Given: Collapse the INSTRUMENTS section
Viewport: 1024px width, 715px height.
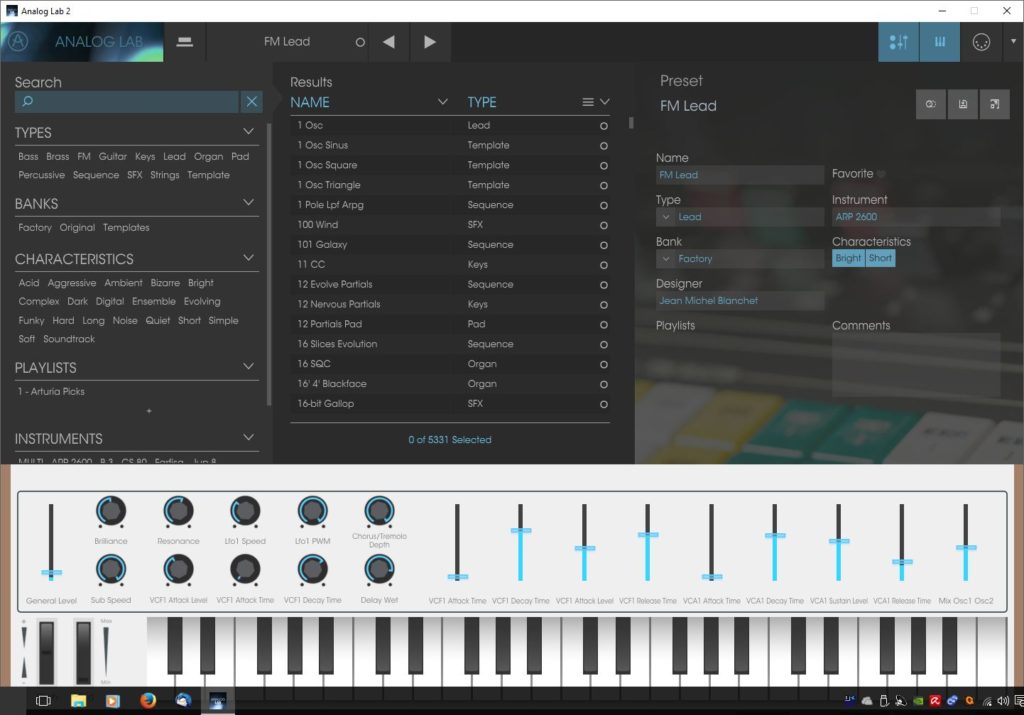Looking at the screenshot, I should click(x=248, y=437).
